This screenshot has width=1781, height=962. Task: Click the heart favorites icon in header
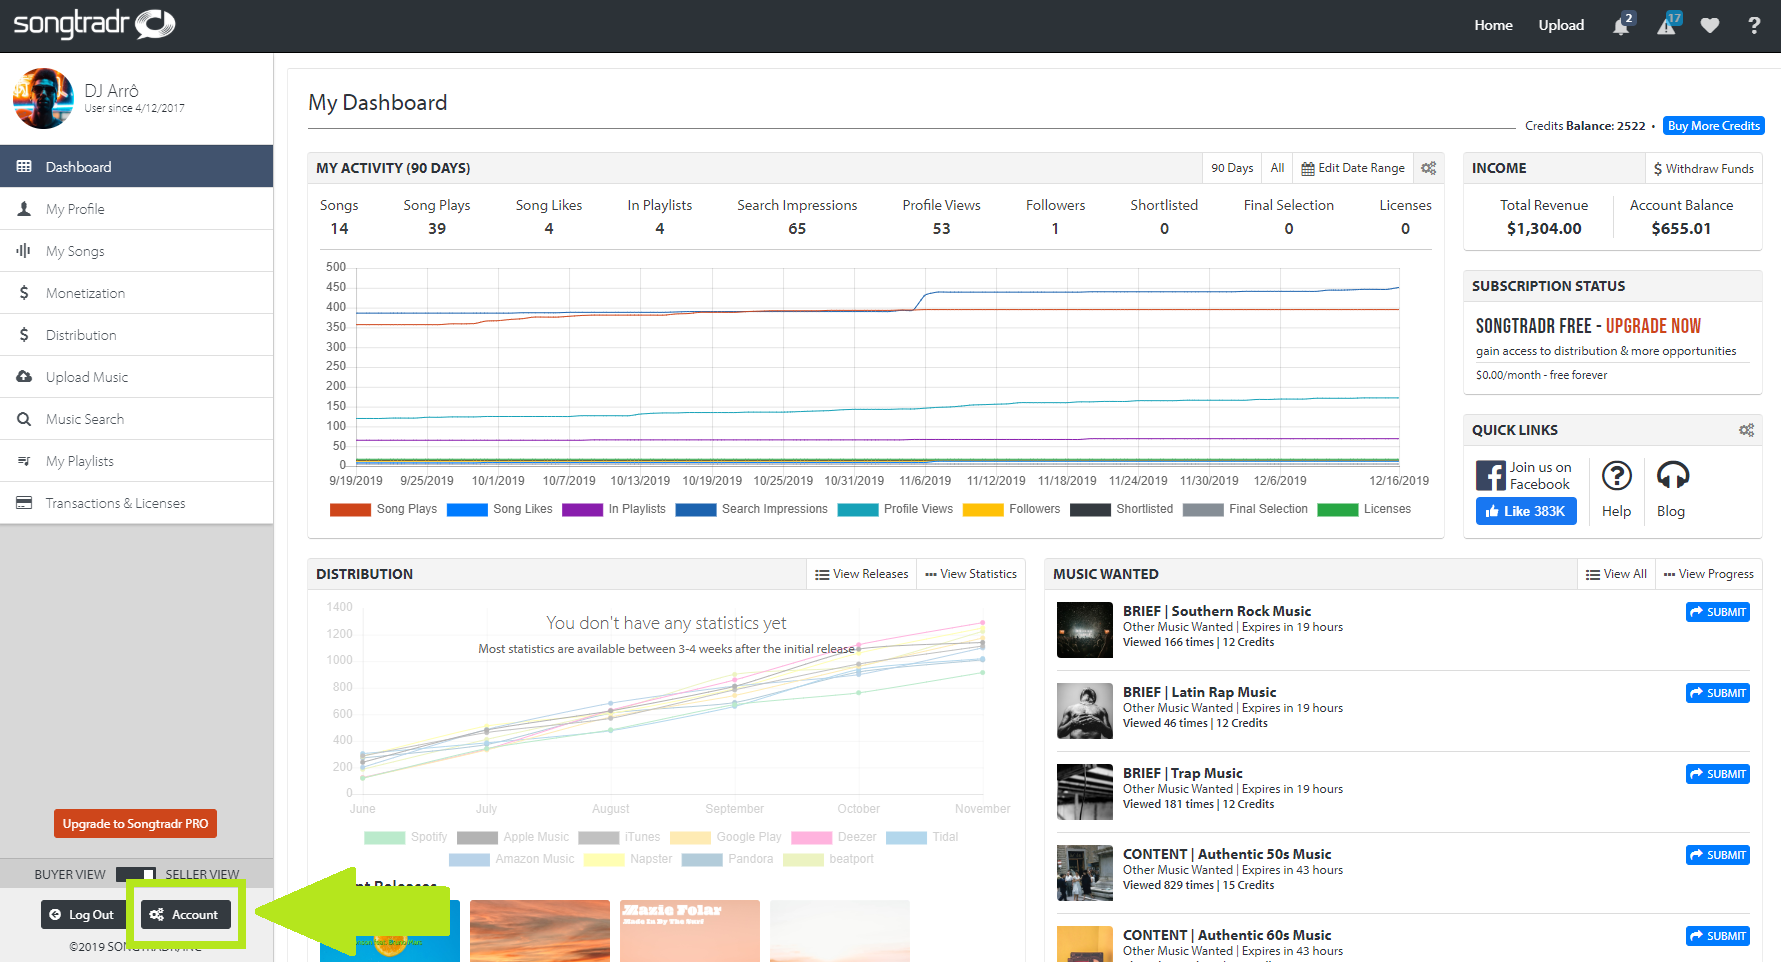(x=1710, y=25)
